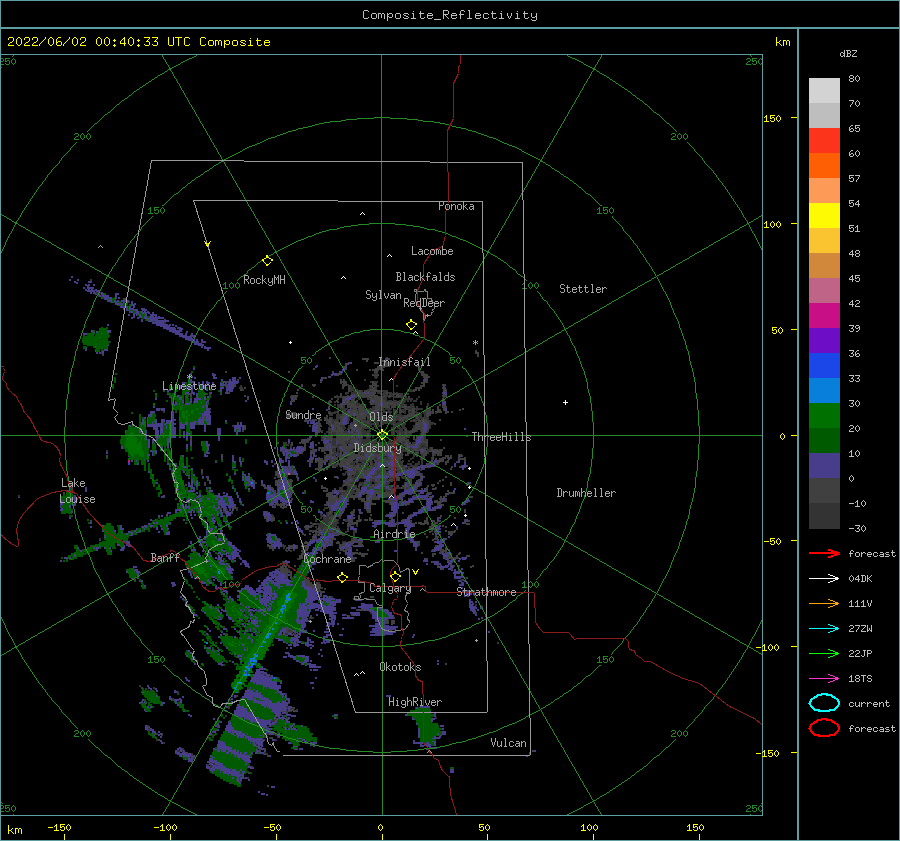900x841 pixels.
Task: Click the Sylvan label
Action: (x=383, y=295)
